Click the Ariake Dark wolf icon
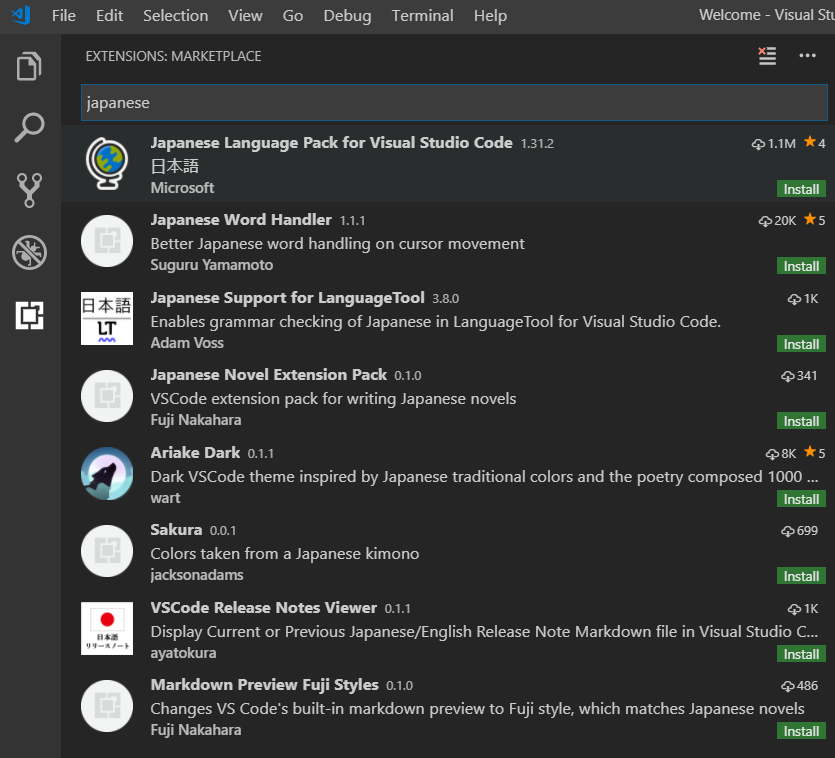Viewport: 835px width, 758px height. [107, 474]
